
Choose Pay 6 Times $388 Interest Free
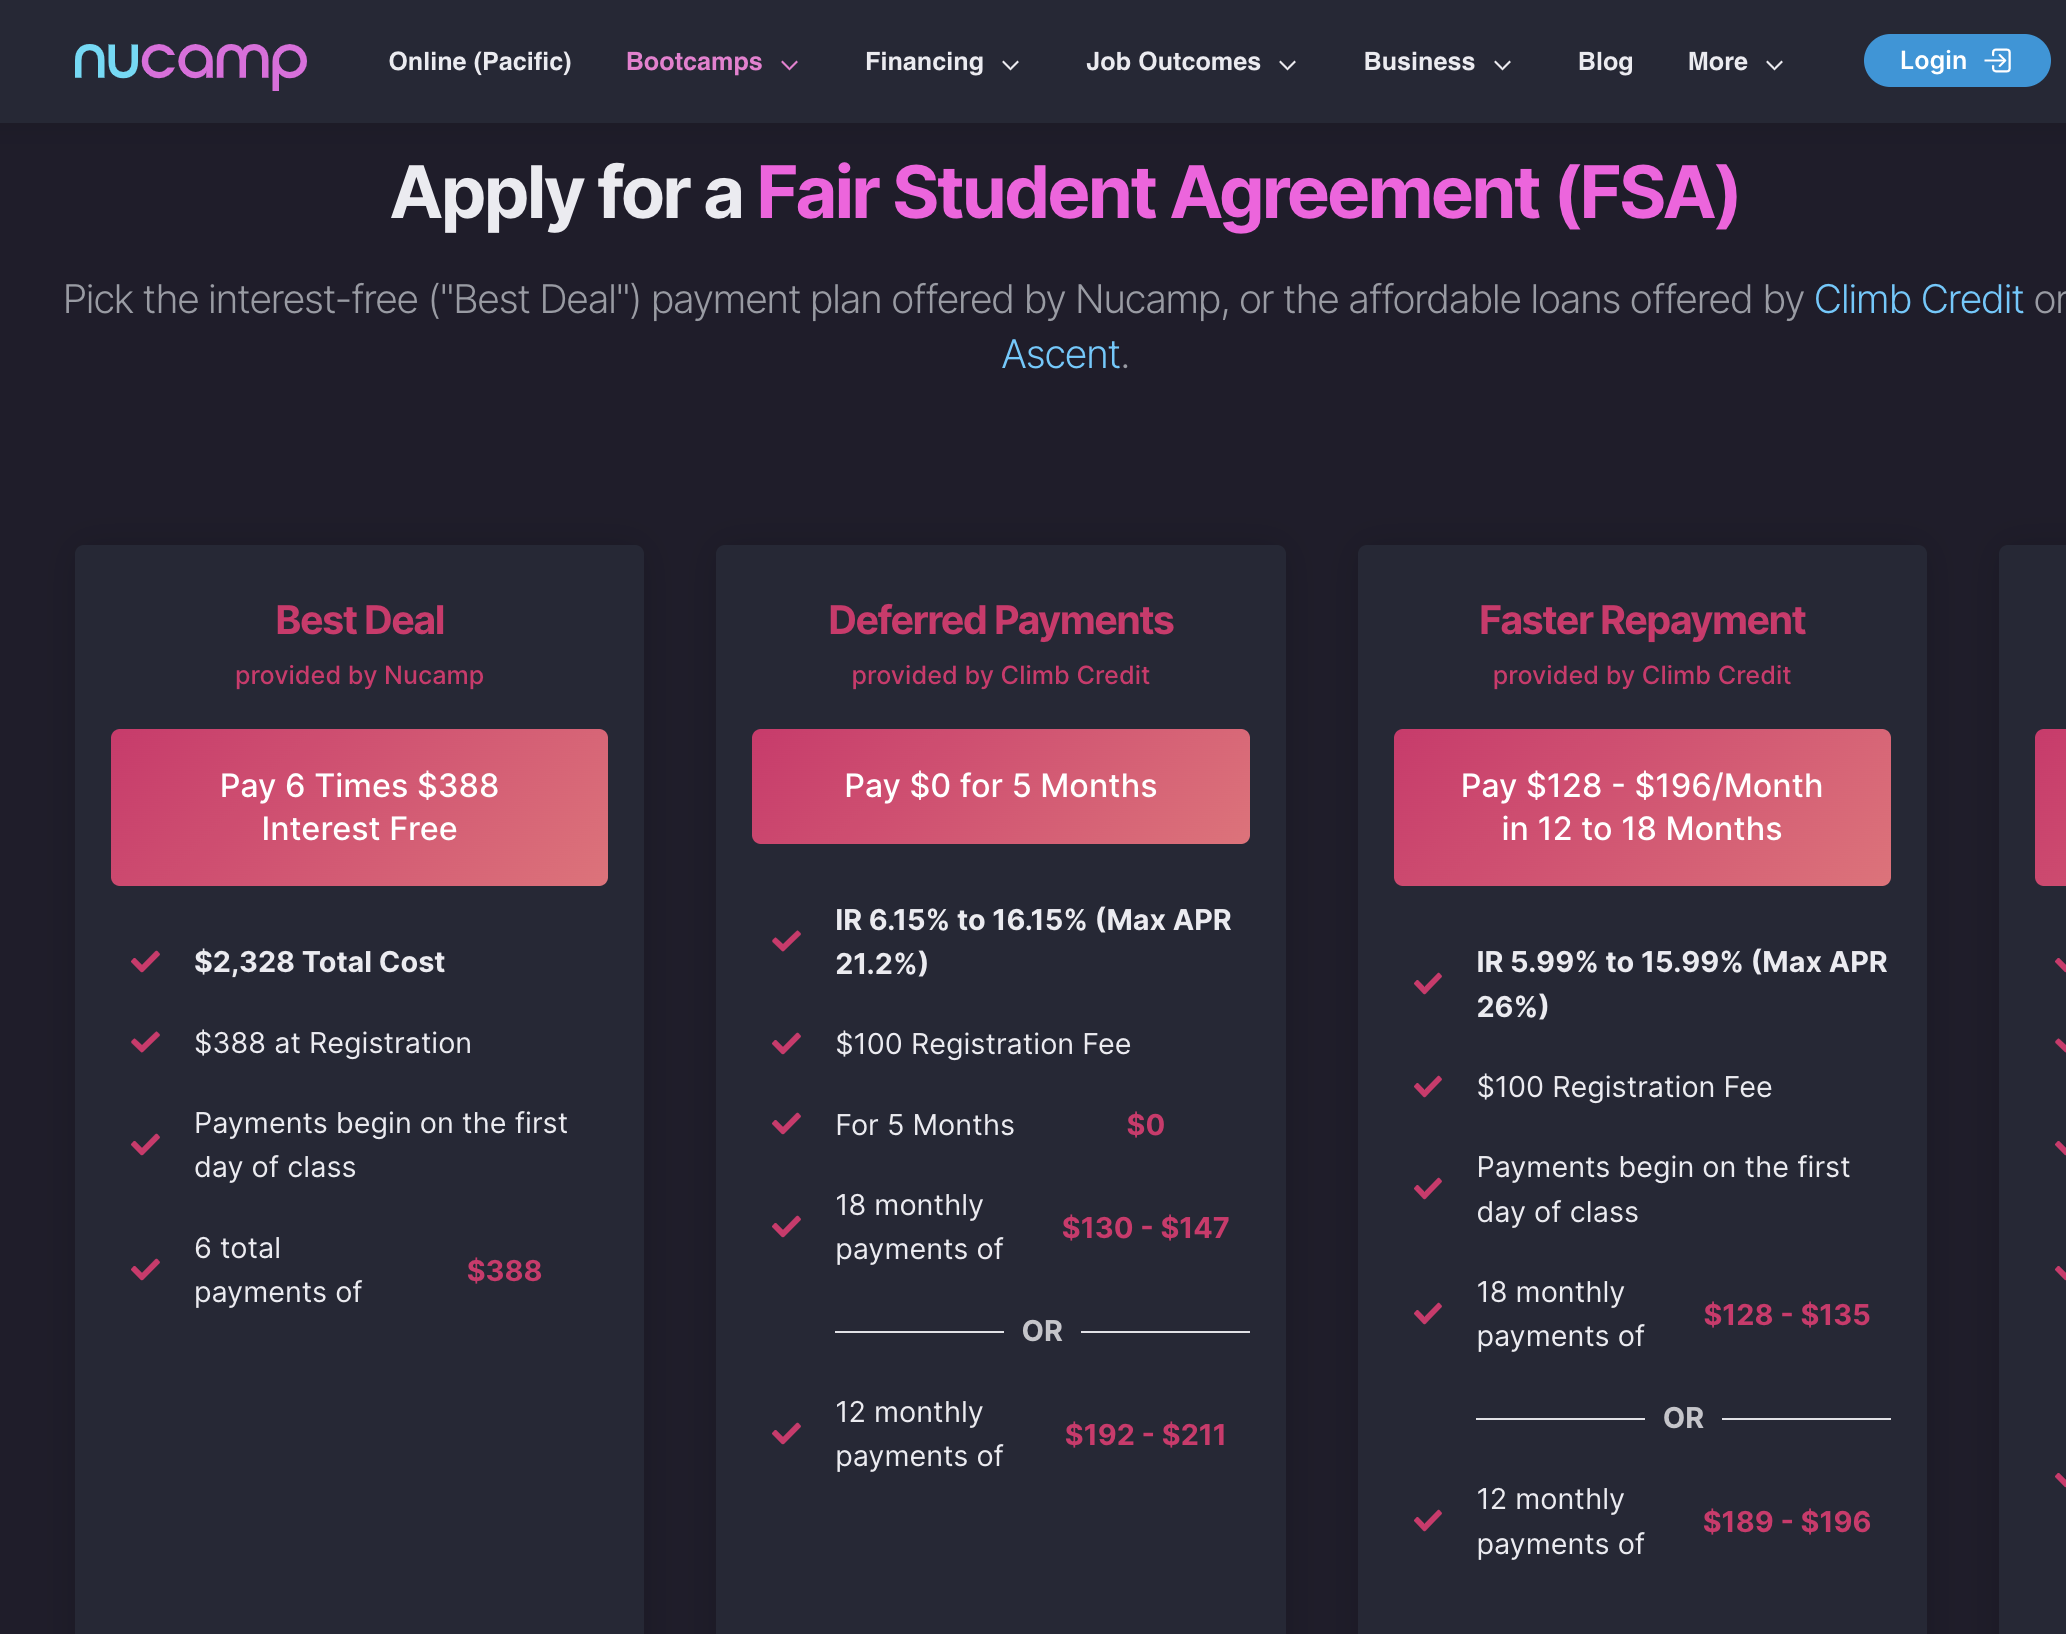(359, 807)
